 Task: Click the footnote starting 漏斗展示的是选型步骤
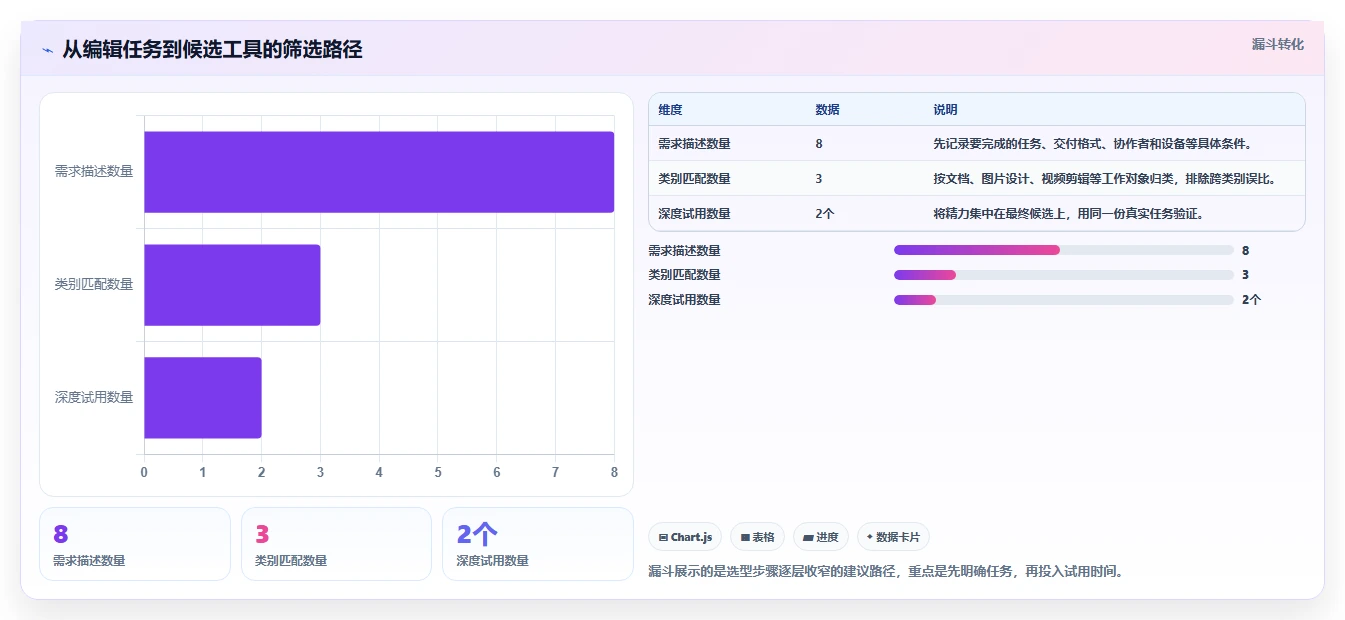[x=886, y=572]
